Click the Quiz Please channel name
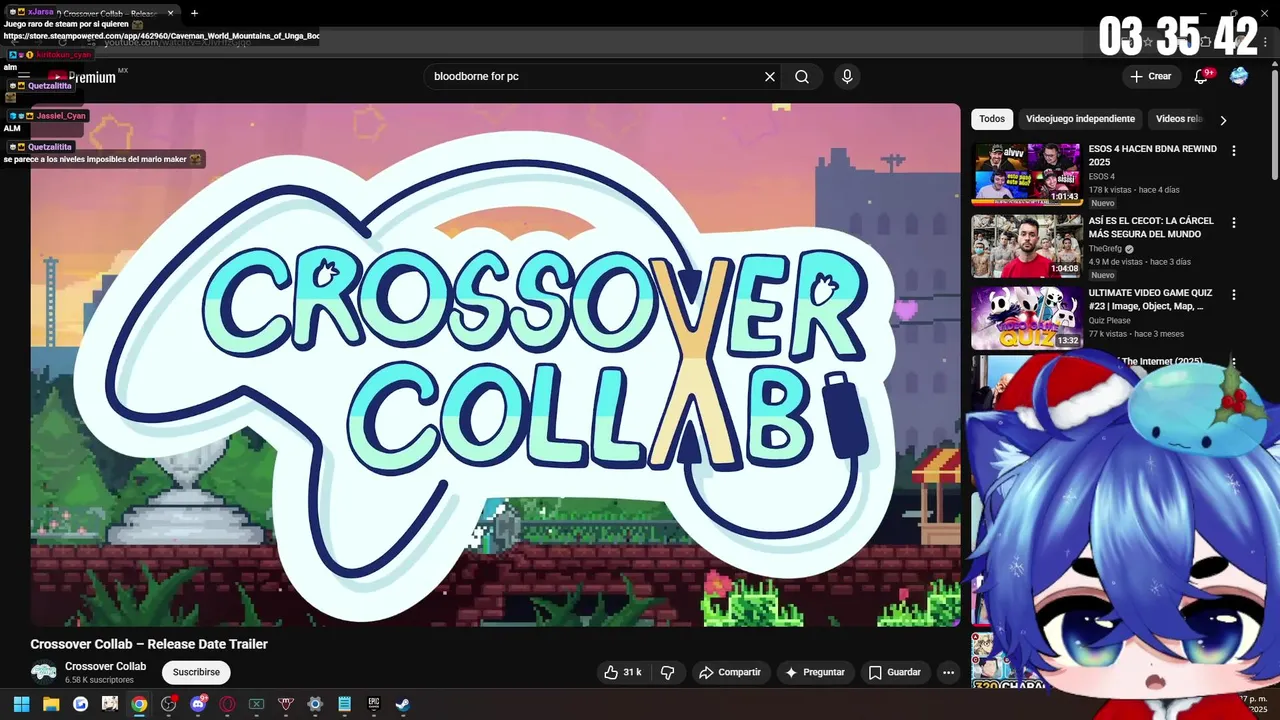1280x720 pixels. point(1111,321)
